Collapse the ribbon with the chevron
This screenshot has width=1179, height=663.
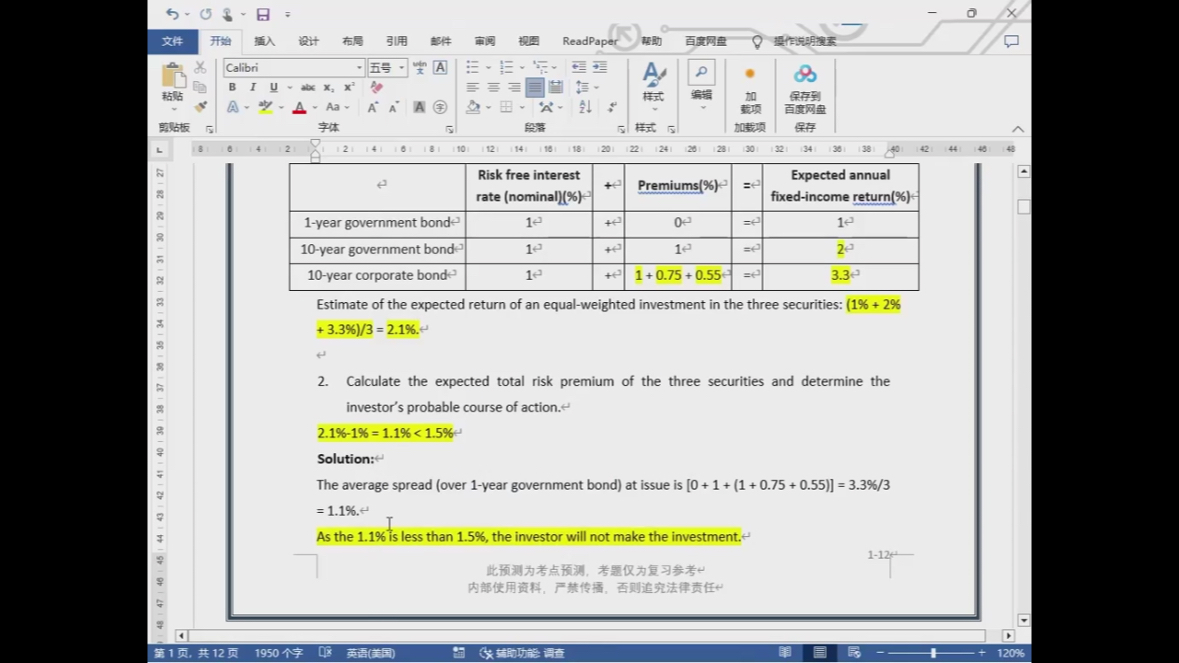click(x=1017, y=129)
